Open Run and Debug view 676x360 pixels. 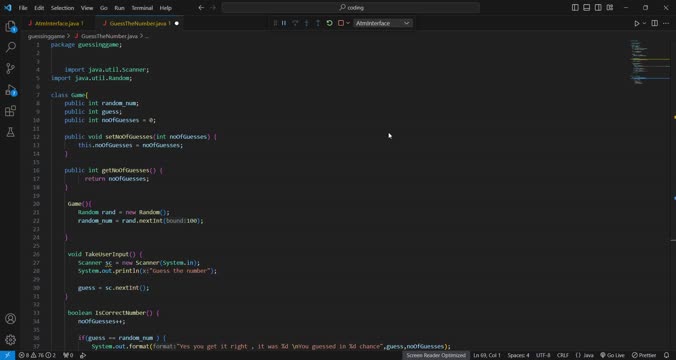pos(10,90)
